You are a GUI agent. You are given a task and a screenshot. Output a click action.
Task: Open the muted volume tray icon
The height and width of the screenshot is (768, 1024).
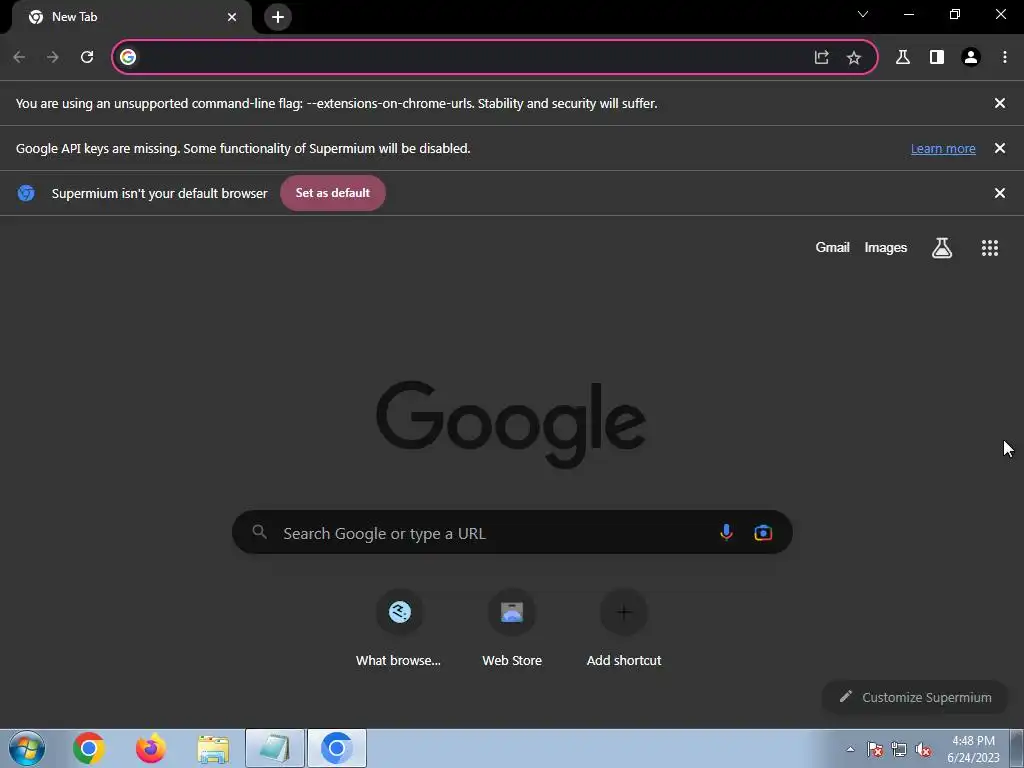(923, 749)
